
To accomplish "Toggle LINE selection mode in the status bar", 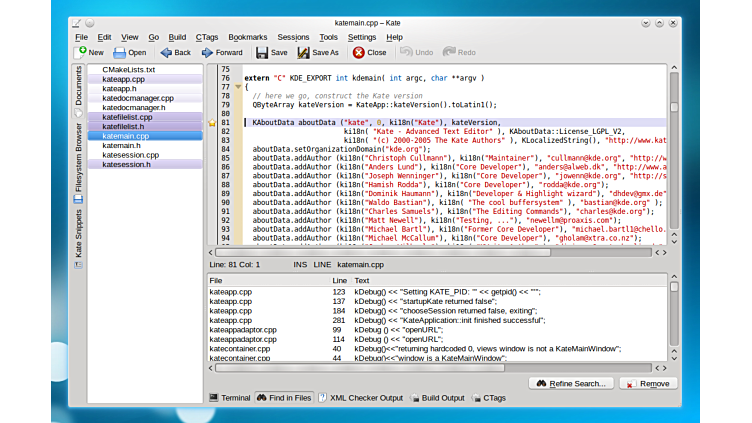I will click(x=322, y=265).
